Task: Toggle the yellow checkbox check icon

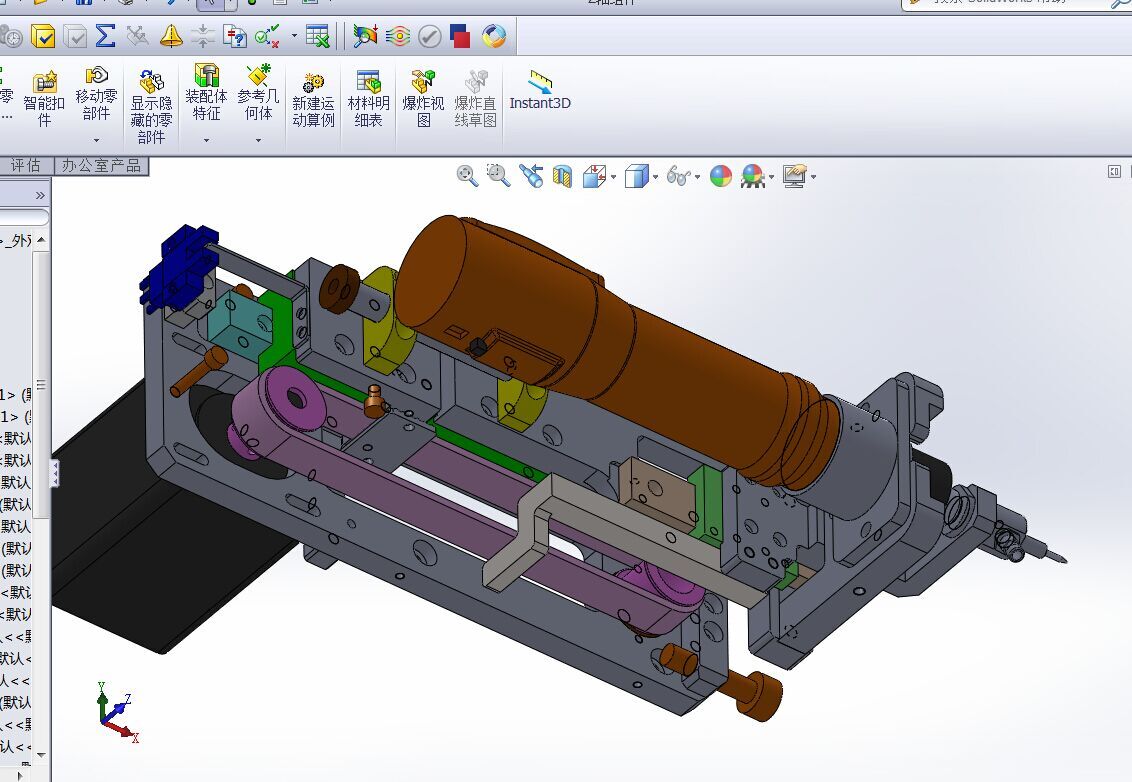Action: (x=43, y=35)
